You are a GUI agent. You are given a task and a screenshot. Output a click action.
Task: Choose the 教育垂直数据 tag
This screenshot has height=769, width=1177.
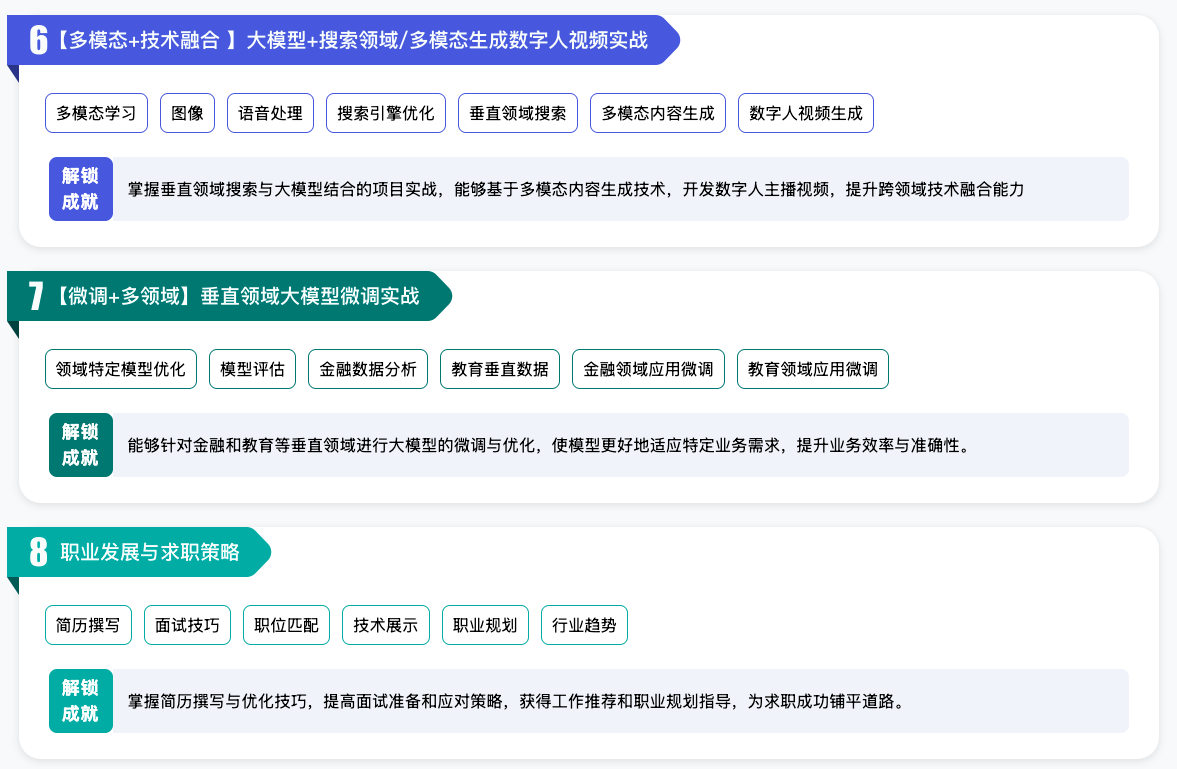(x=500, y=369)
